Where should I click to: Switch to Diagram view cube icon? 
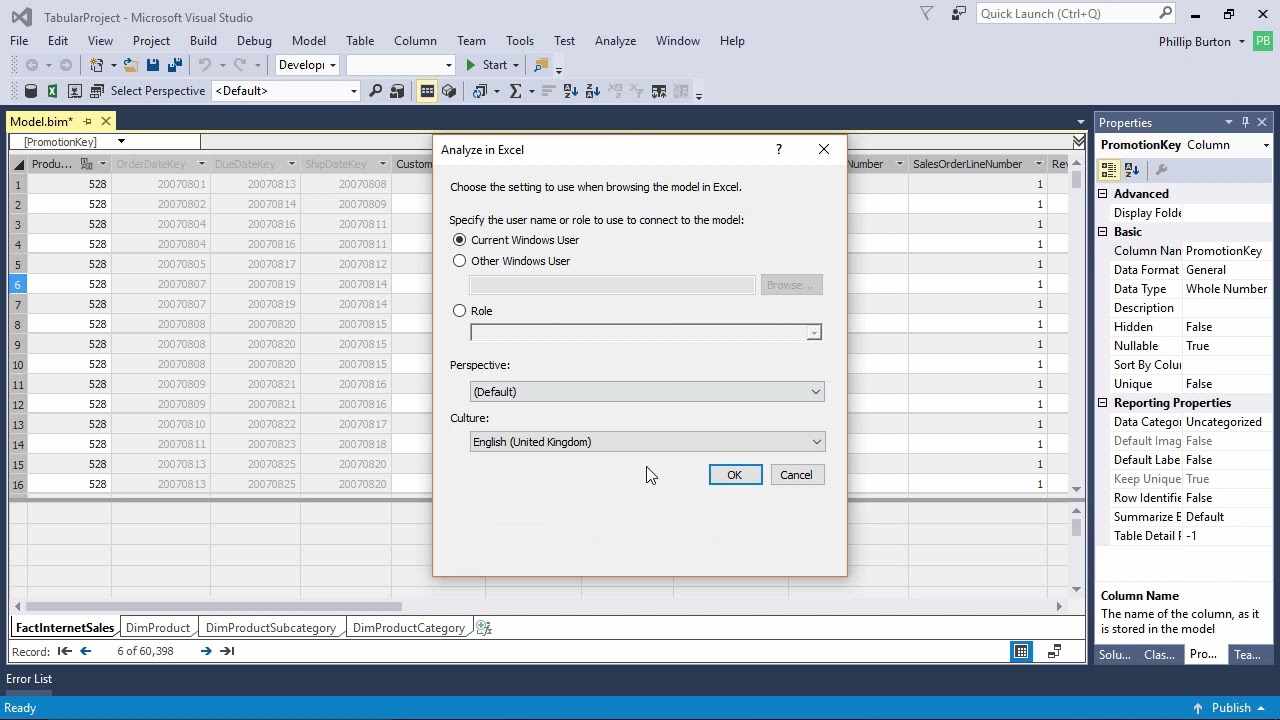449,91
